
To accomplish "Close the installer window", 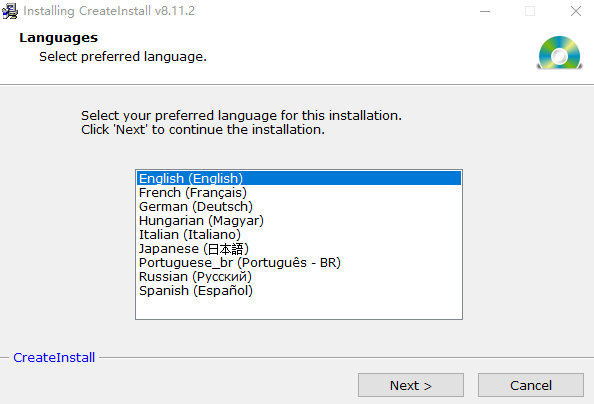I will 576,11.
